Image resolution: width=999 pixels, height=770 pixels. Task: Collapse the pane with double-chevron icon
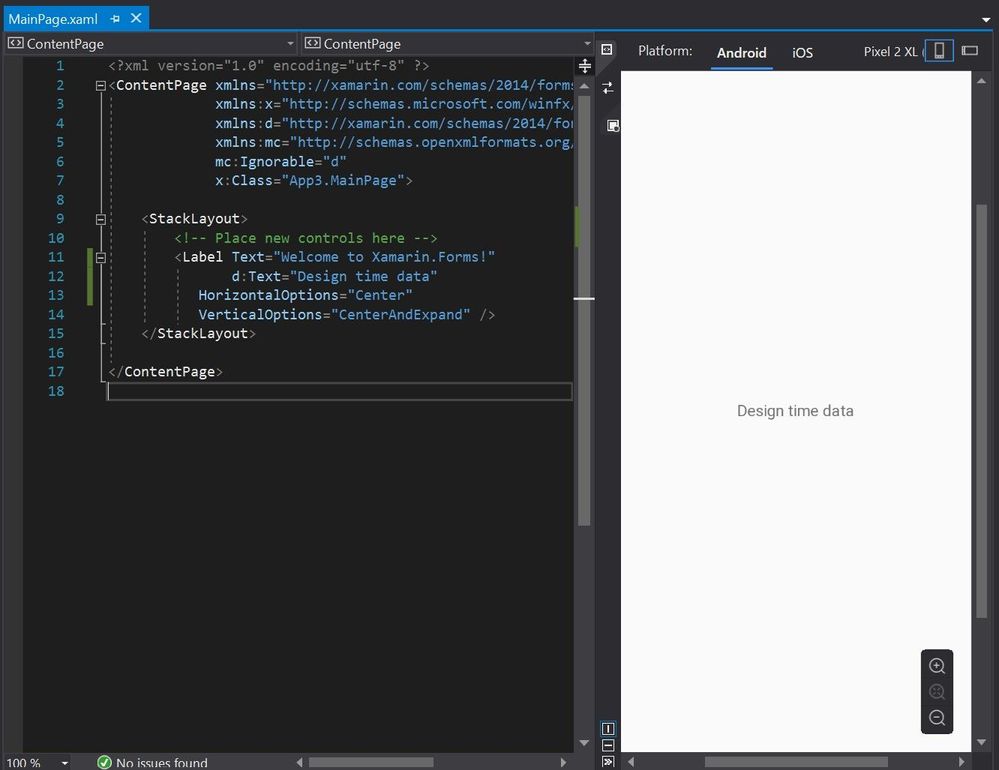click(608, 762)
